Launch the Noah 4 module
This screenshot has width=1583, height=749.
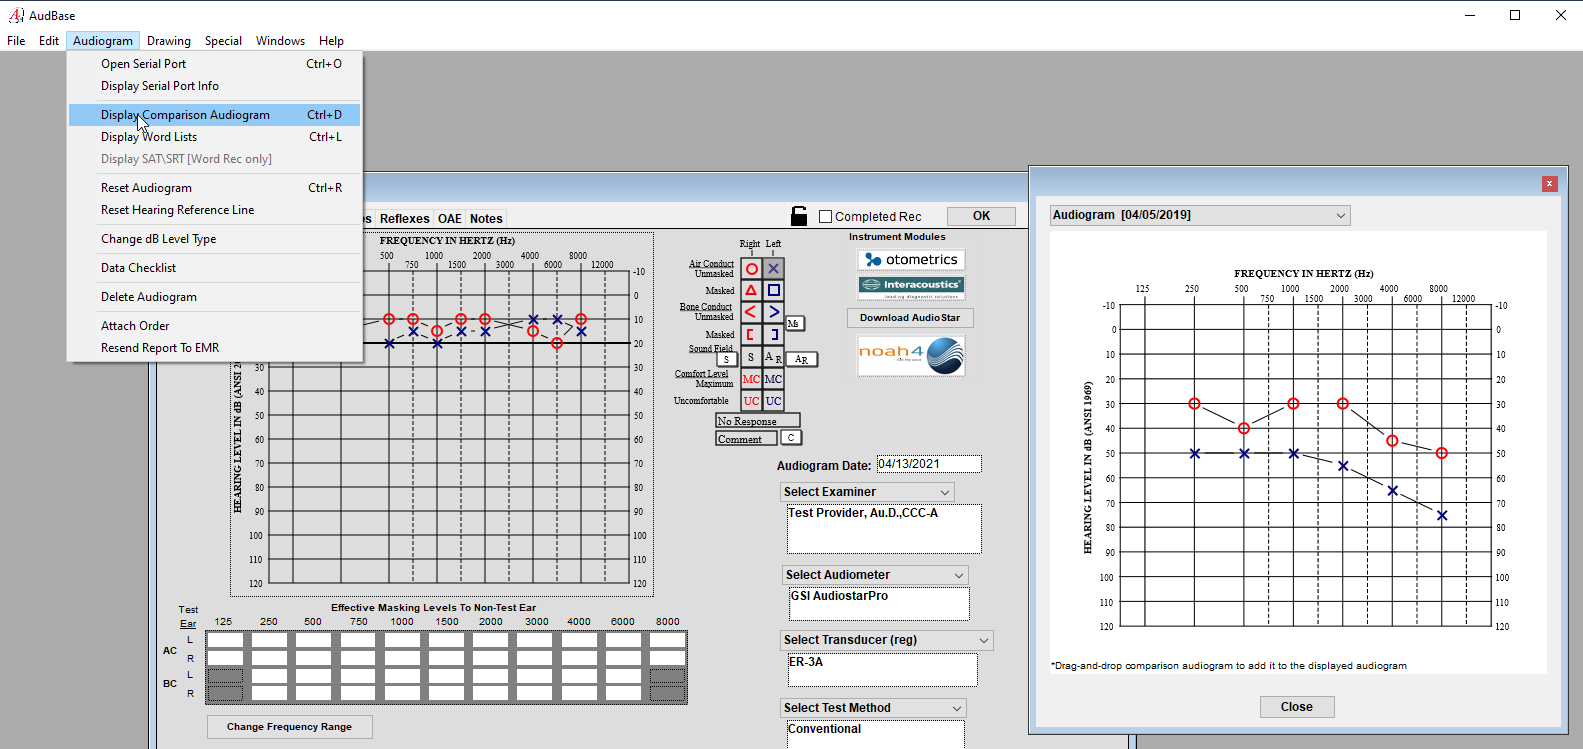pos(911,356)
